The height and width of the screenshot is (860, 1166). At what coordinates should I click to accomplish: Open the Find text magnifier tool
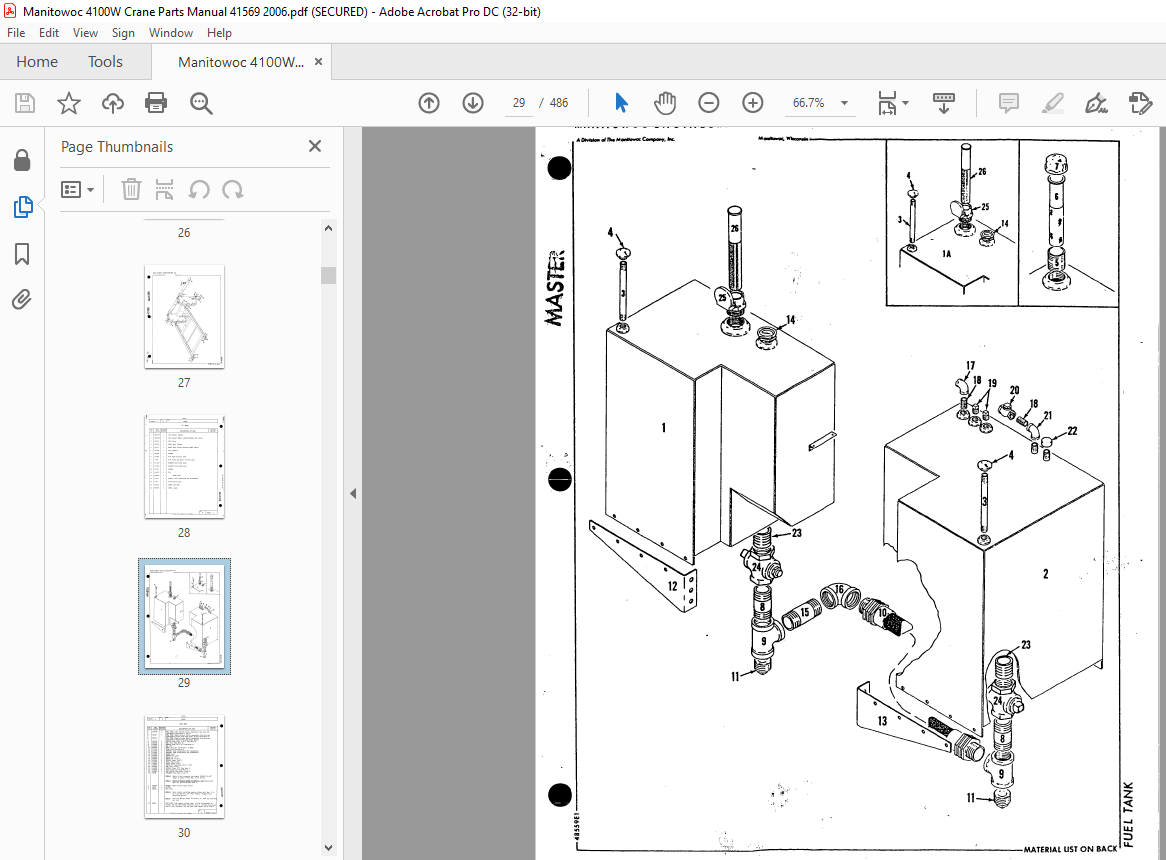pyautogui.click(x=201, y=103)
